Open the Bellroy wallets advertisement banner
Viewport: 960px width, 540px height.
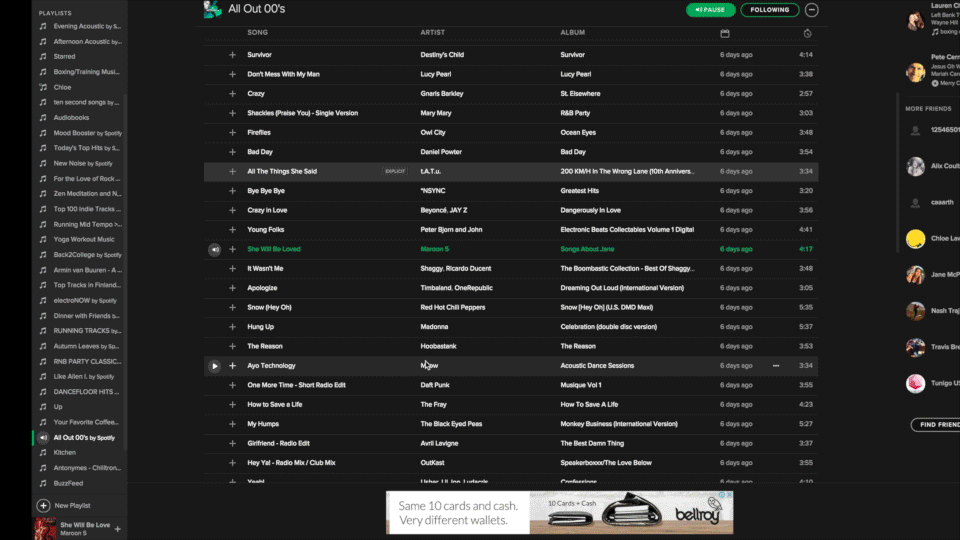coord(560,512)
